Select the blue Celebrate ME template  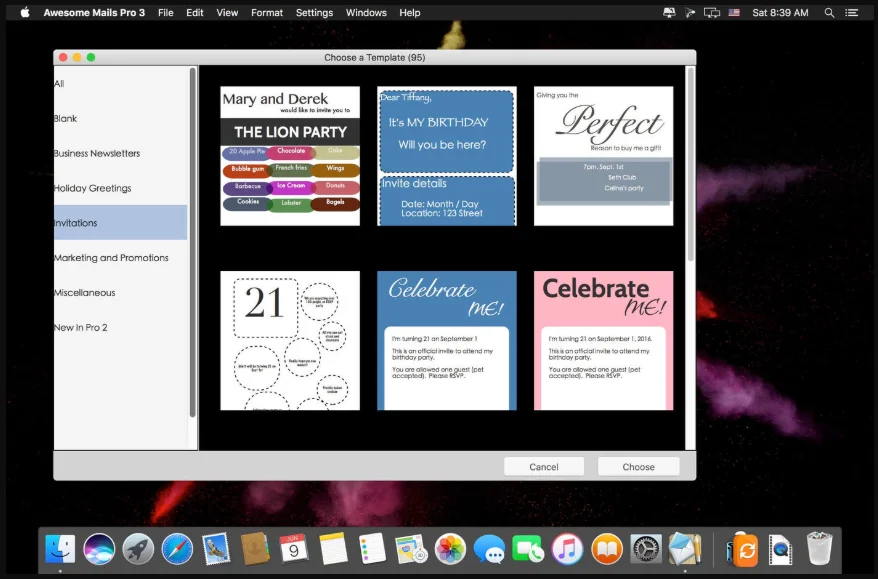[x=447, y=340]
